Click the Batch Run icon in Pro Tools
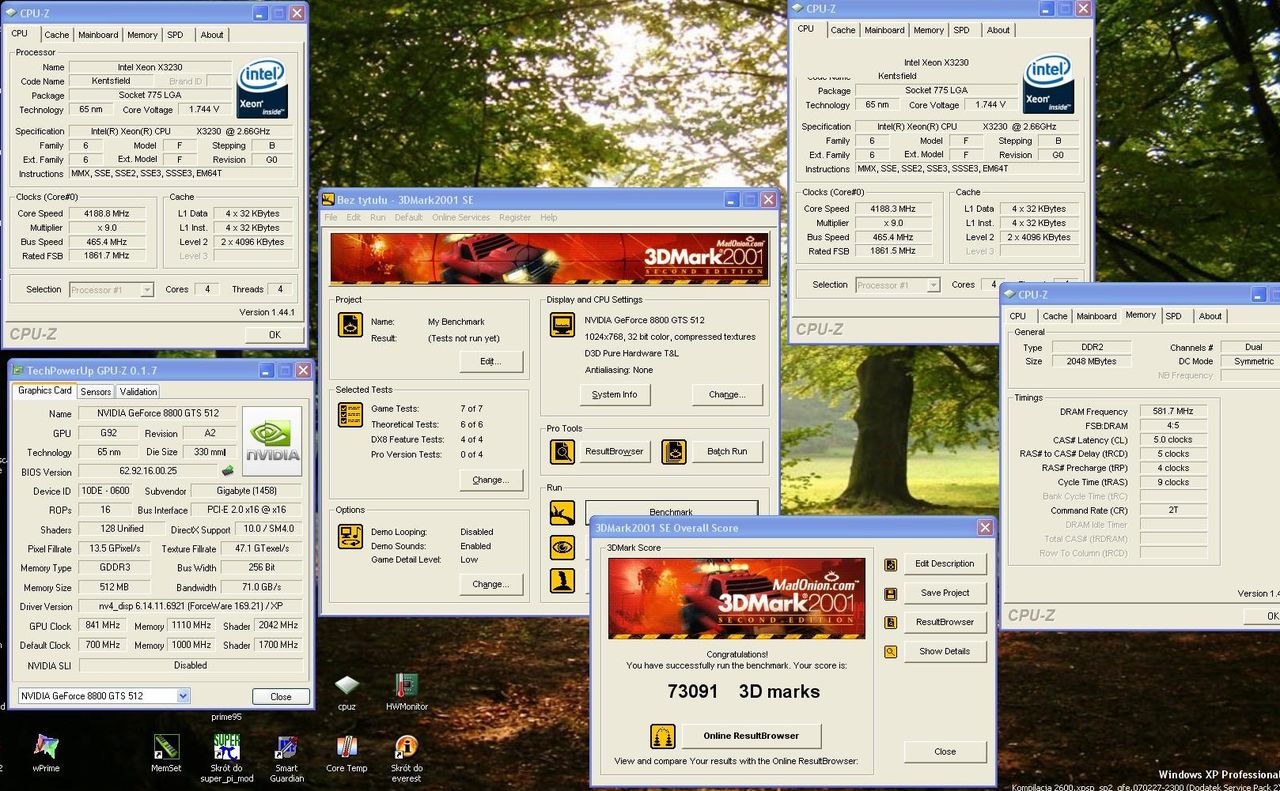 coord(674,451)
